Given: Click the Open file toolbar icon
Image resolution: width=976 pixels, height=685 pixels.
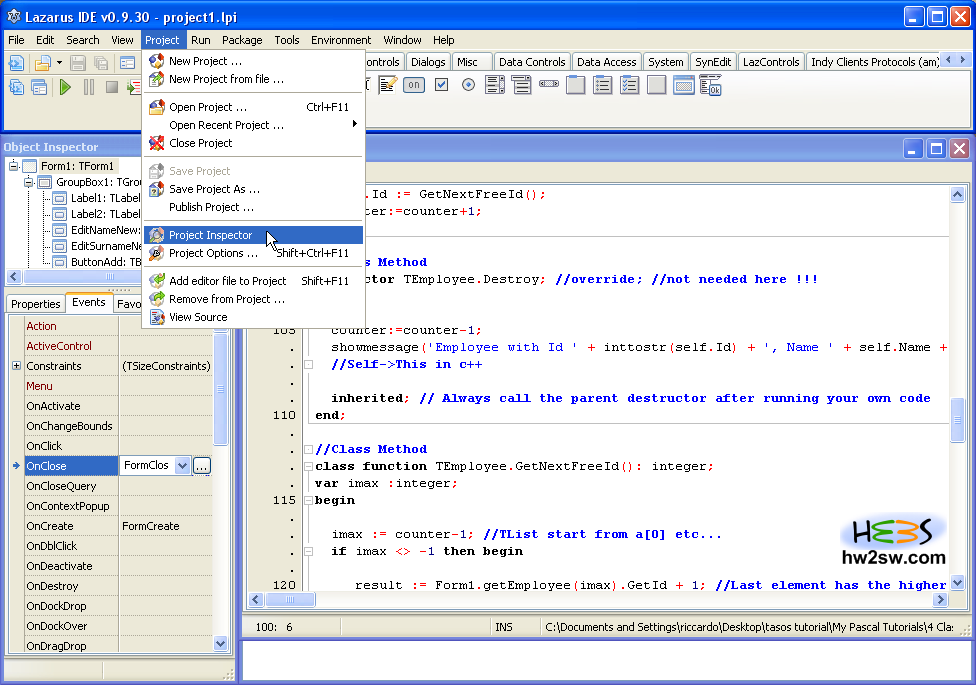Looking at the screenshot, I should point(42,63).
